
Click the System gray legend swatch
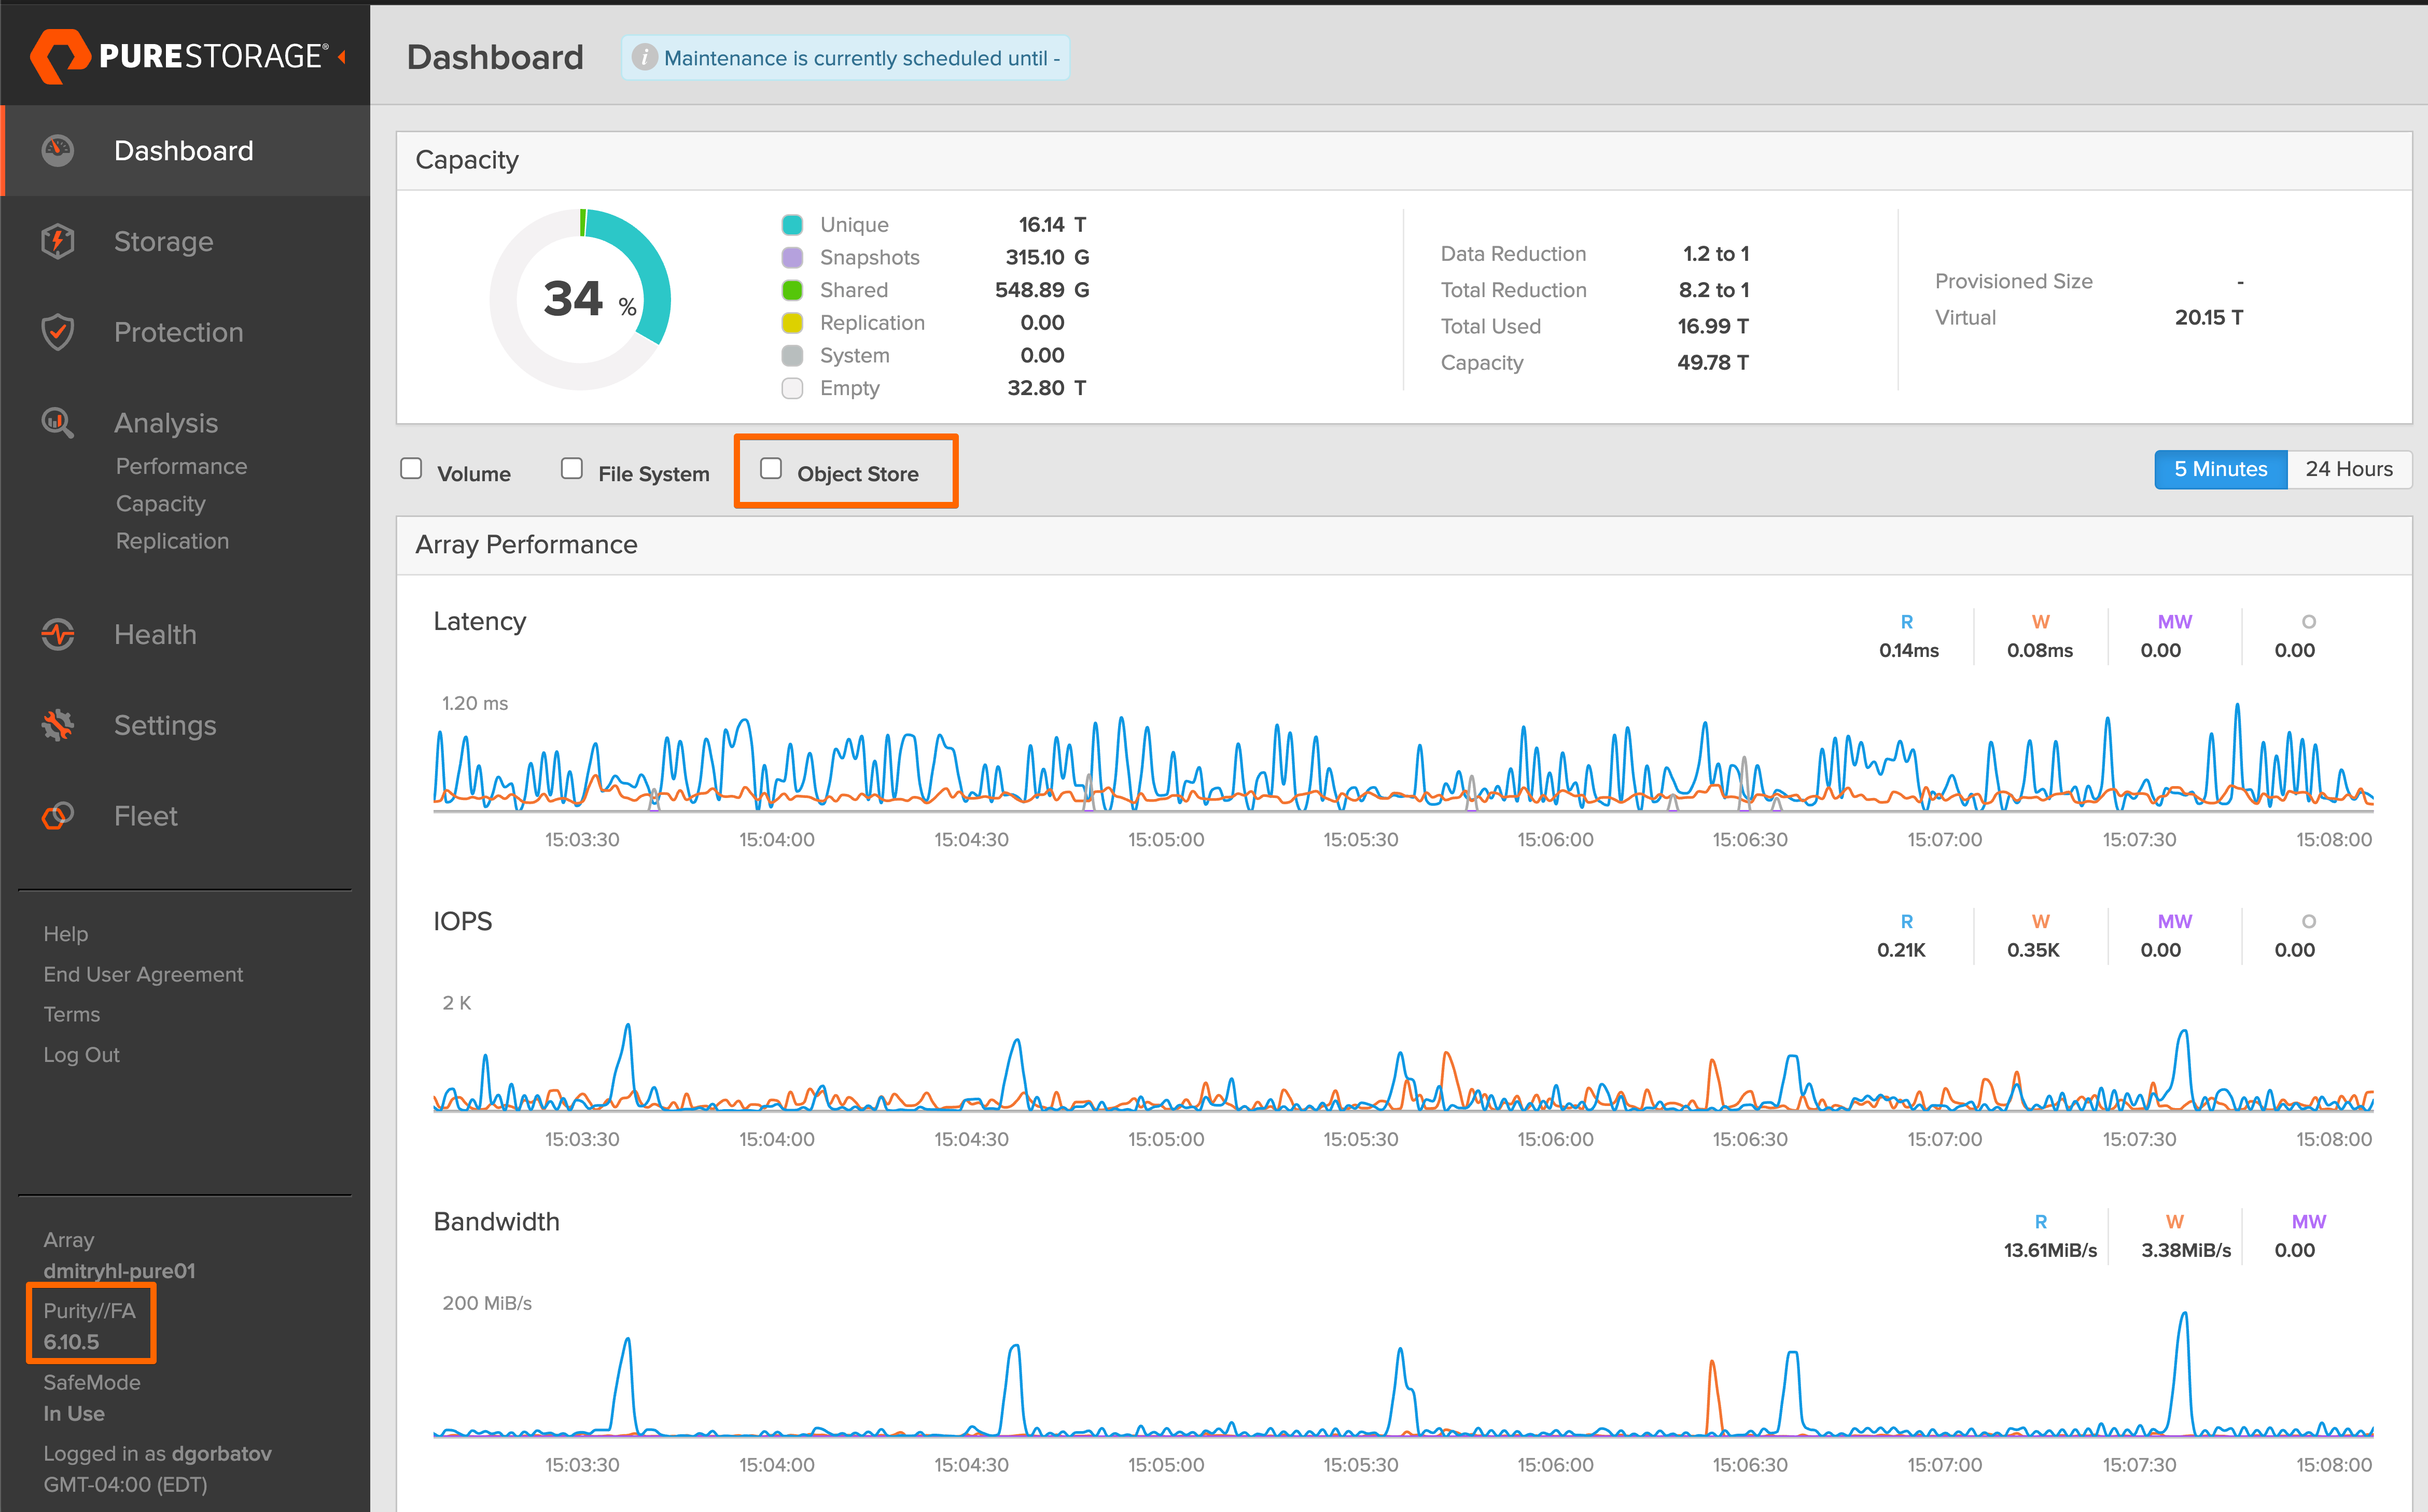coord(792,356)
